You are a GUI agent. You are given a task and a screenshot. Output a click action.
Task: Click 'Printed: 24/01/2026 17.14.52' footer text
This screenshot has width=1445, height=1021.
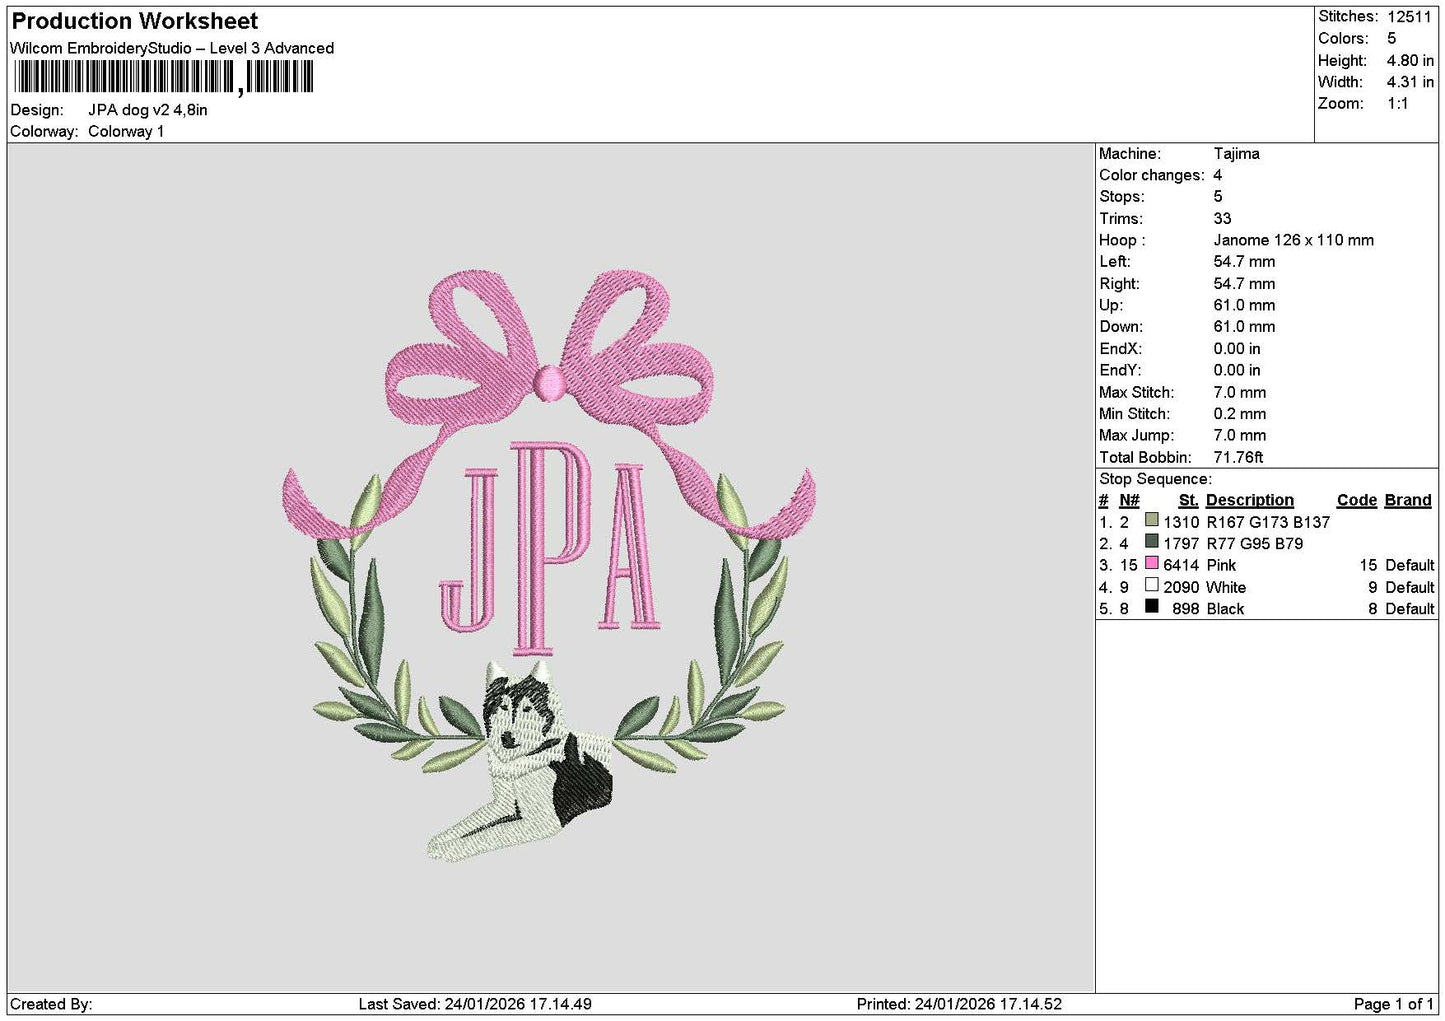pyautogui.click(x=959, y=1004)
